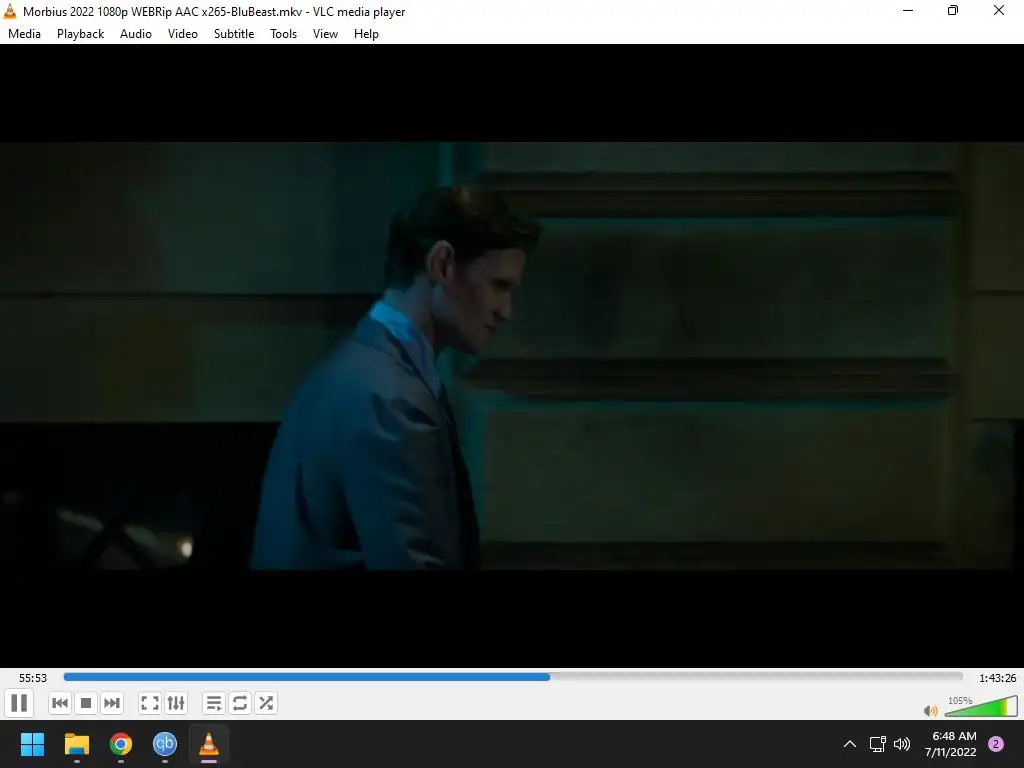1024x768 pixels.
Task: Open the Subtitle menu
Action: coord(234,34)
